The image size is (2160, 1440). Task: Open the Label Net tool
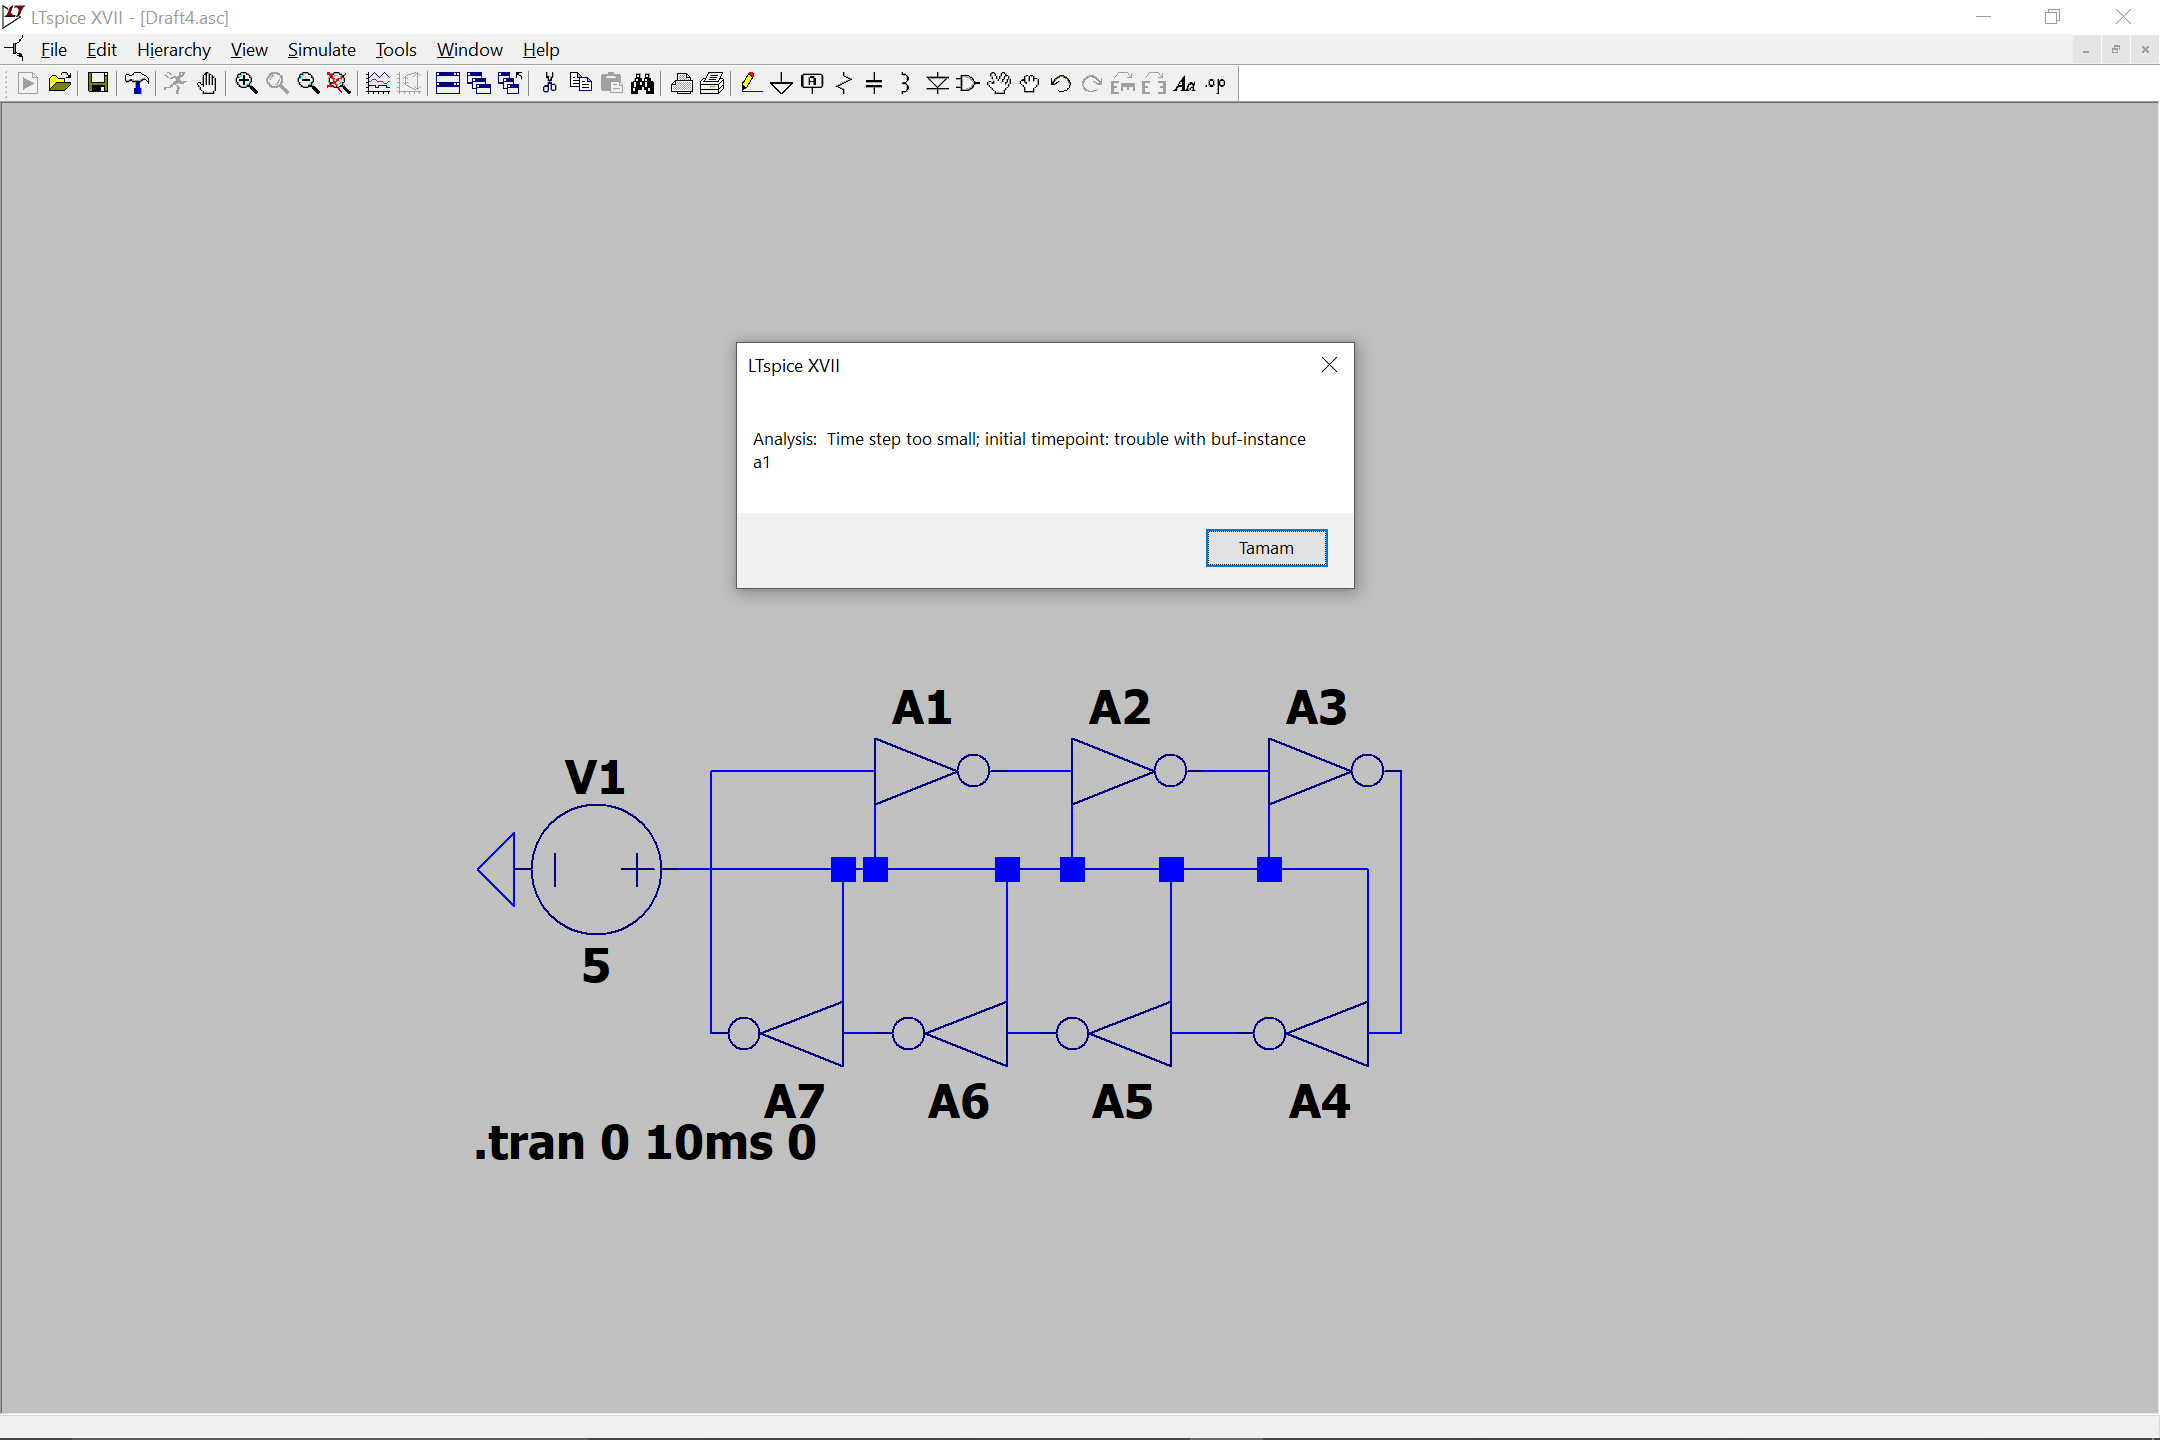[813, 83]
